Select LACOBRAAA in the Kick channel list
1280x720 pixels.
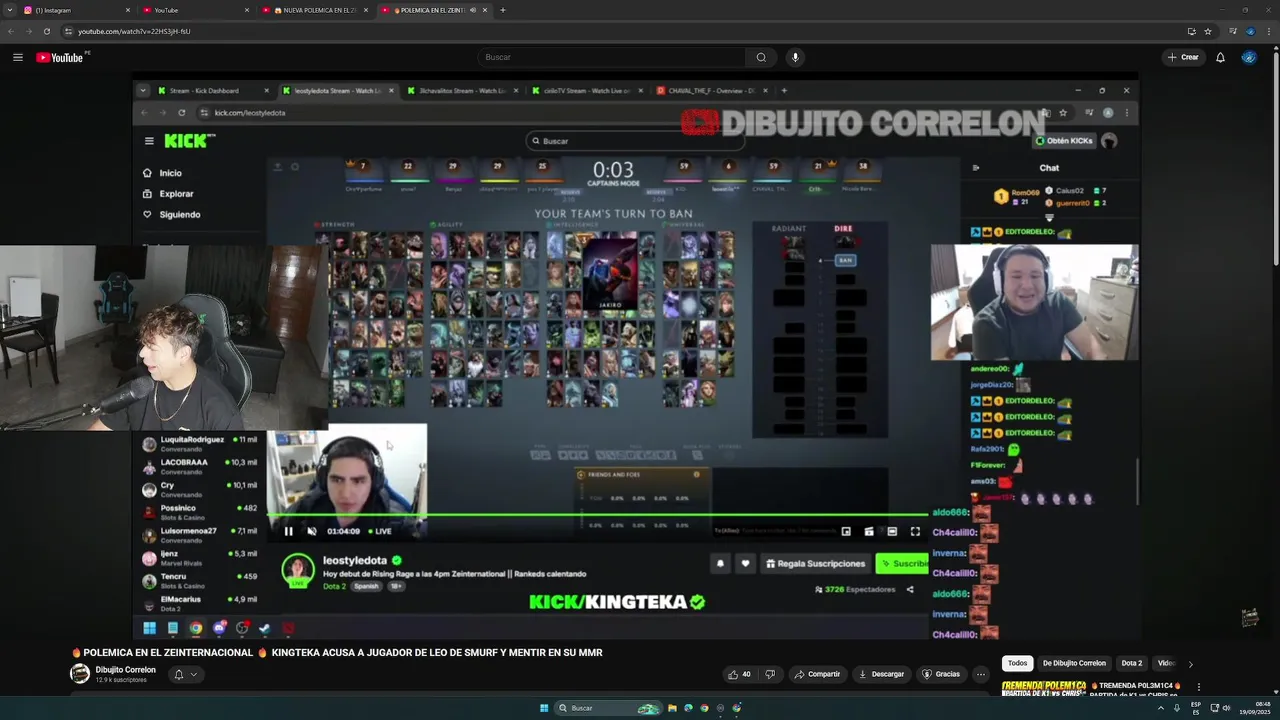(x=199, y=466)
